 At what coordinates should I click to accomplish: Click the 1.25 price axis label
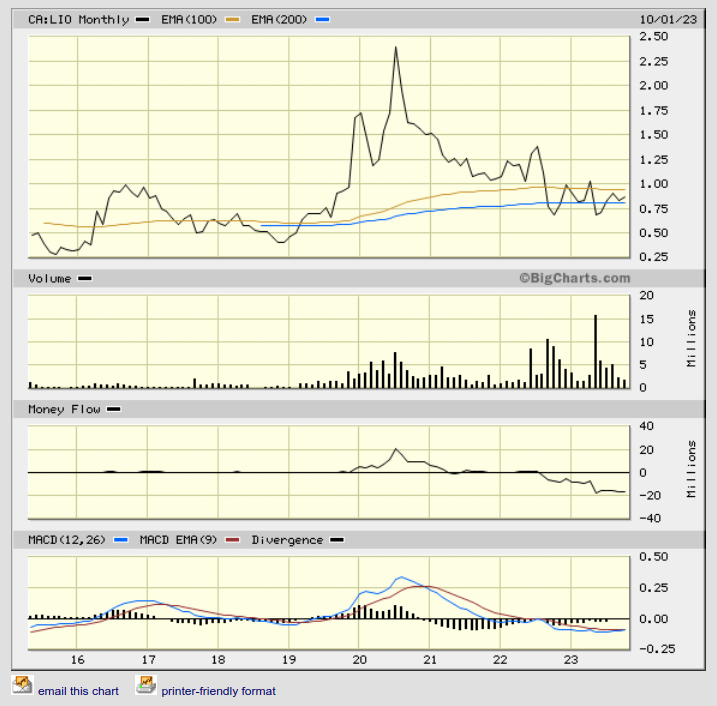pos(653,160)
